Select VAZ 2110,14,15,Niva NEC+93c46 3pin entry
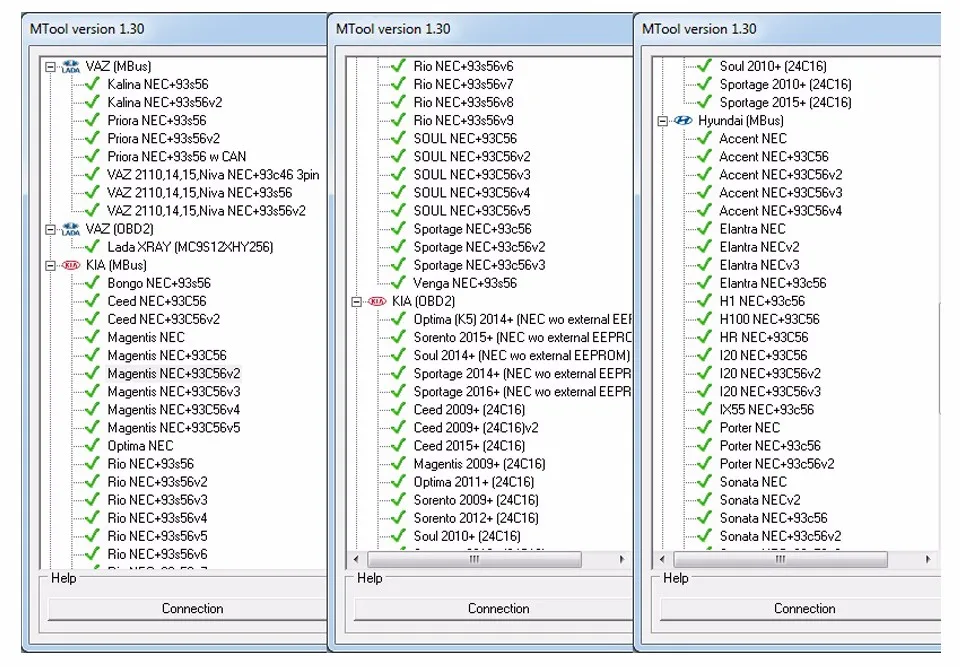Image resolution: width=960 pixels, height=667 pixels. (x=213, y=175)
